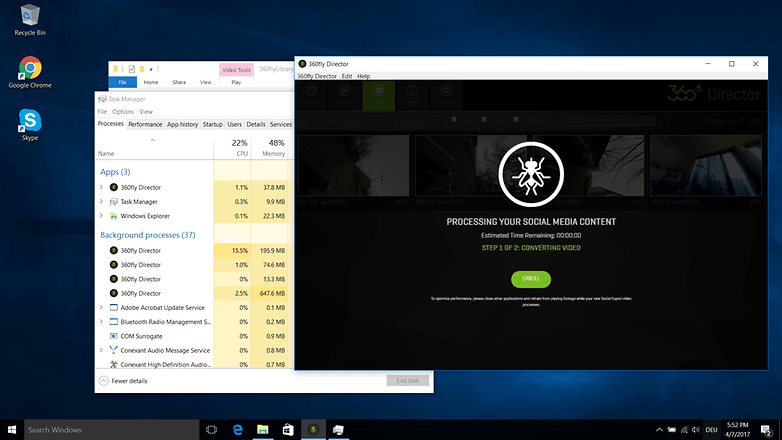Screen dimensions: 782x440
Task: Open the Skype desktop shortcut
Action: point(30,125)
